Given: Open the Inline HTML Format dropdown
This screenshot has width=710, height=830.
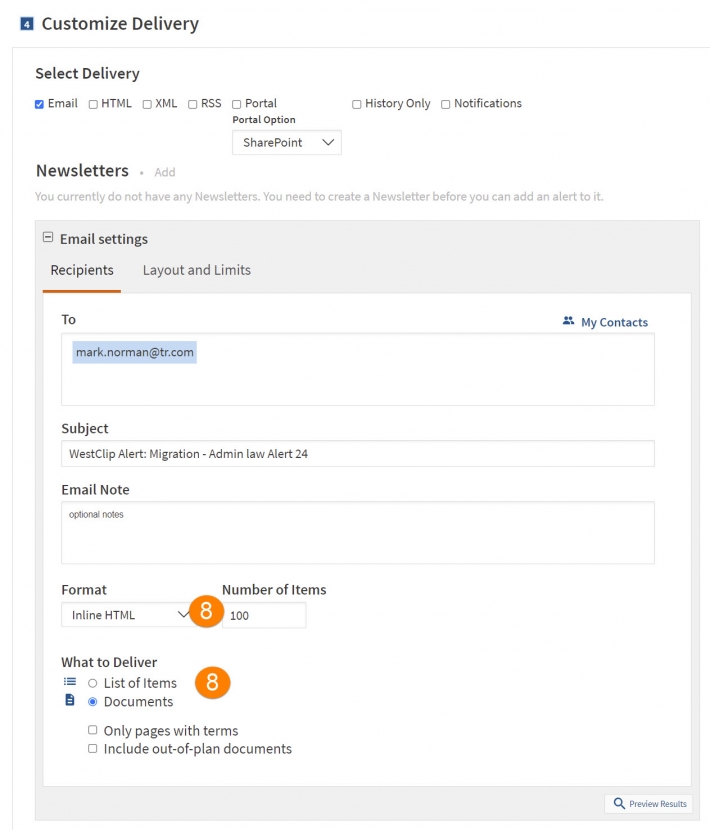Looking at the screenshot, I should pyautogui.click(x=126, y=615).
